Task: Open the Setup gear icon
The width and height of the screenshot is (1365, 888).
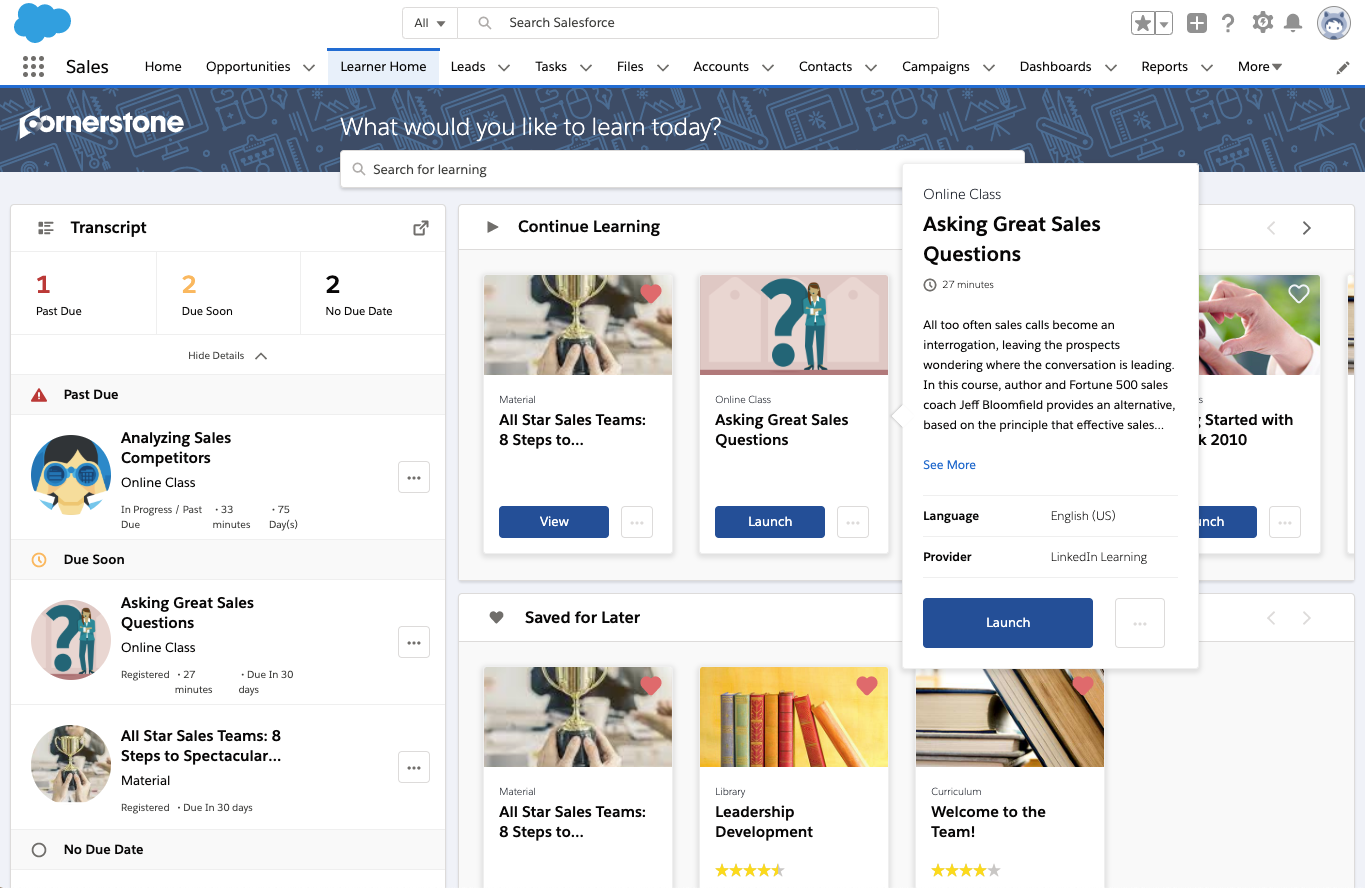Action: 1262,23
